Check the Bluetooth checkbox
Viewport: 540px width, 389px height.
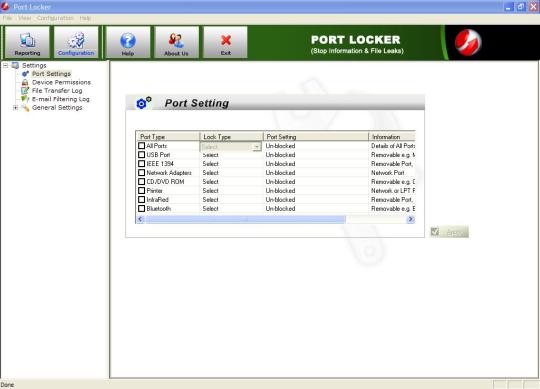click(x=142, y=208)
